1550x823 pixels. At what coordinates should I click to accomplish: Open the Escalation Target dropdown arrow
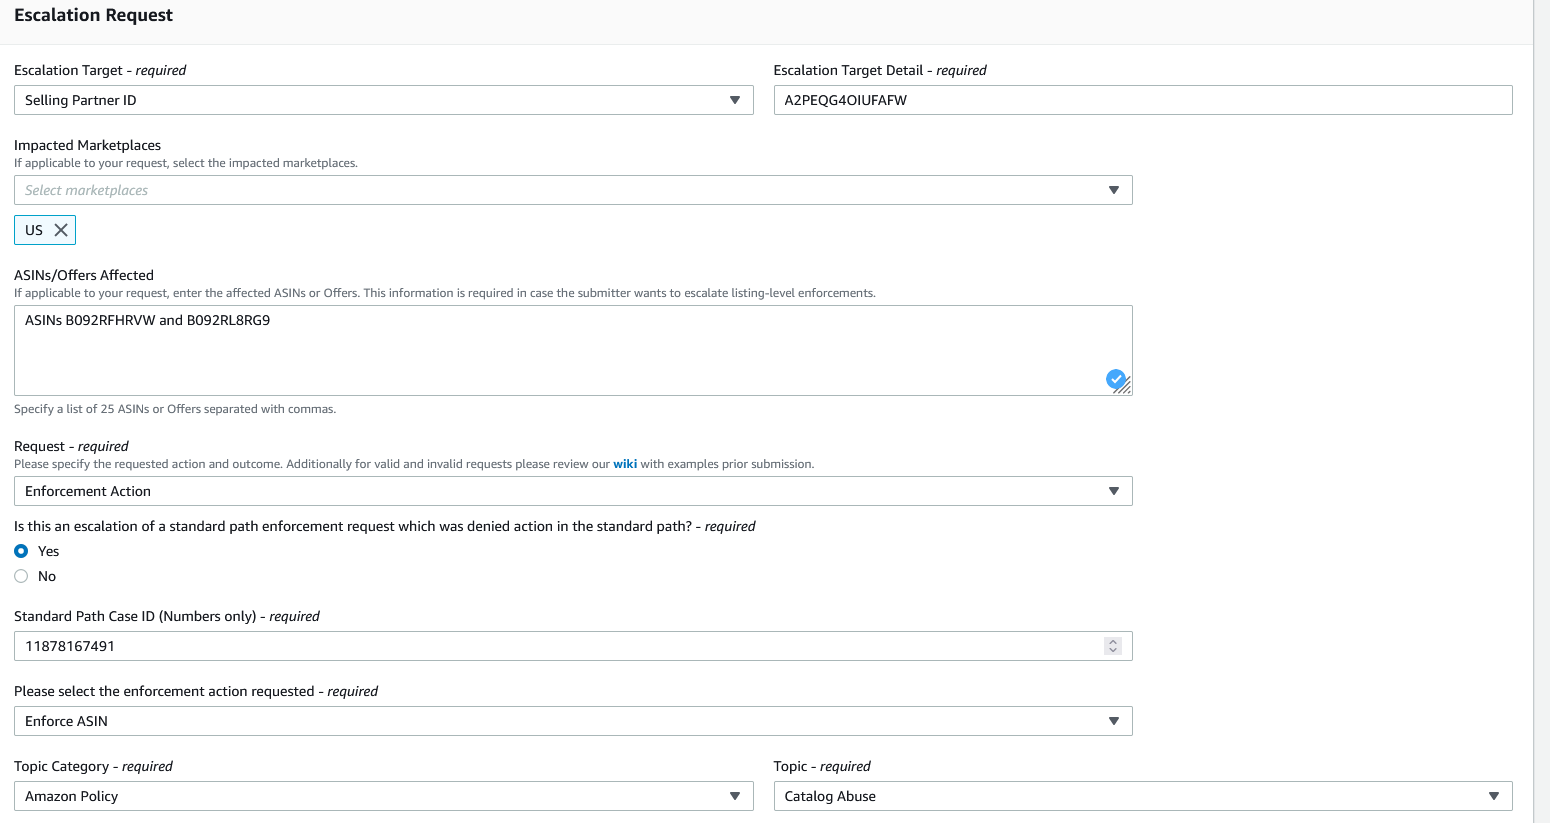[735, 100]
